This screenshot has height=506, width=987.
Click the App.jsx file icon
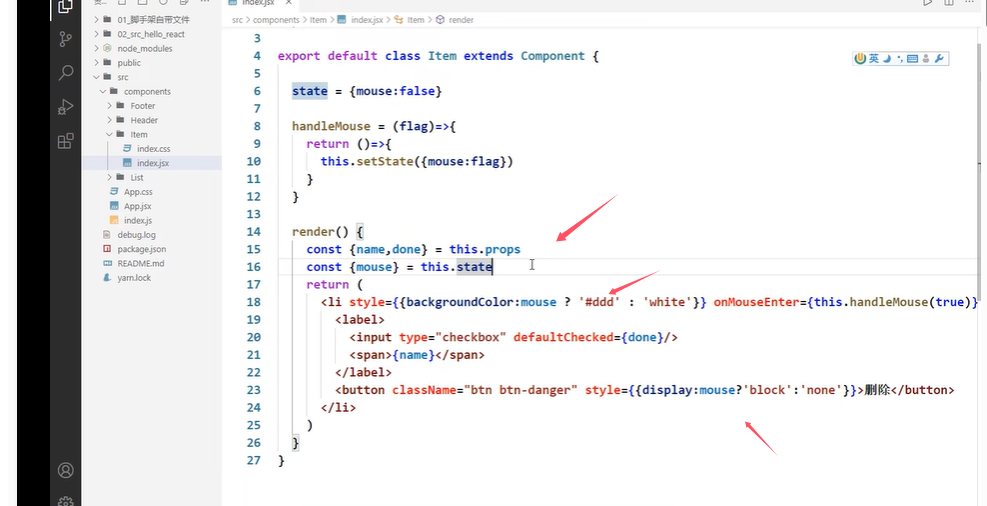[114, 206]
